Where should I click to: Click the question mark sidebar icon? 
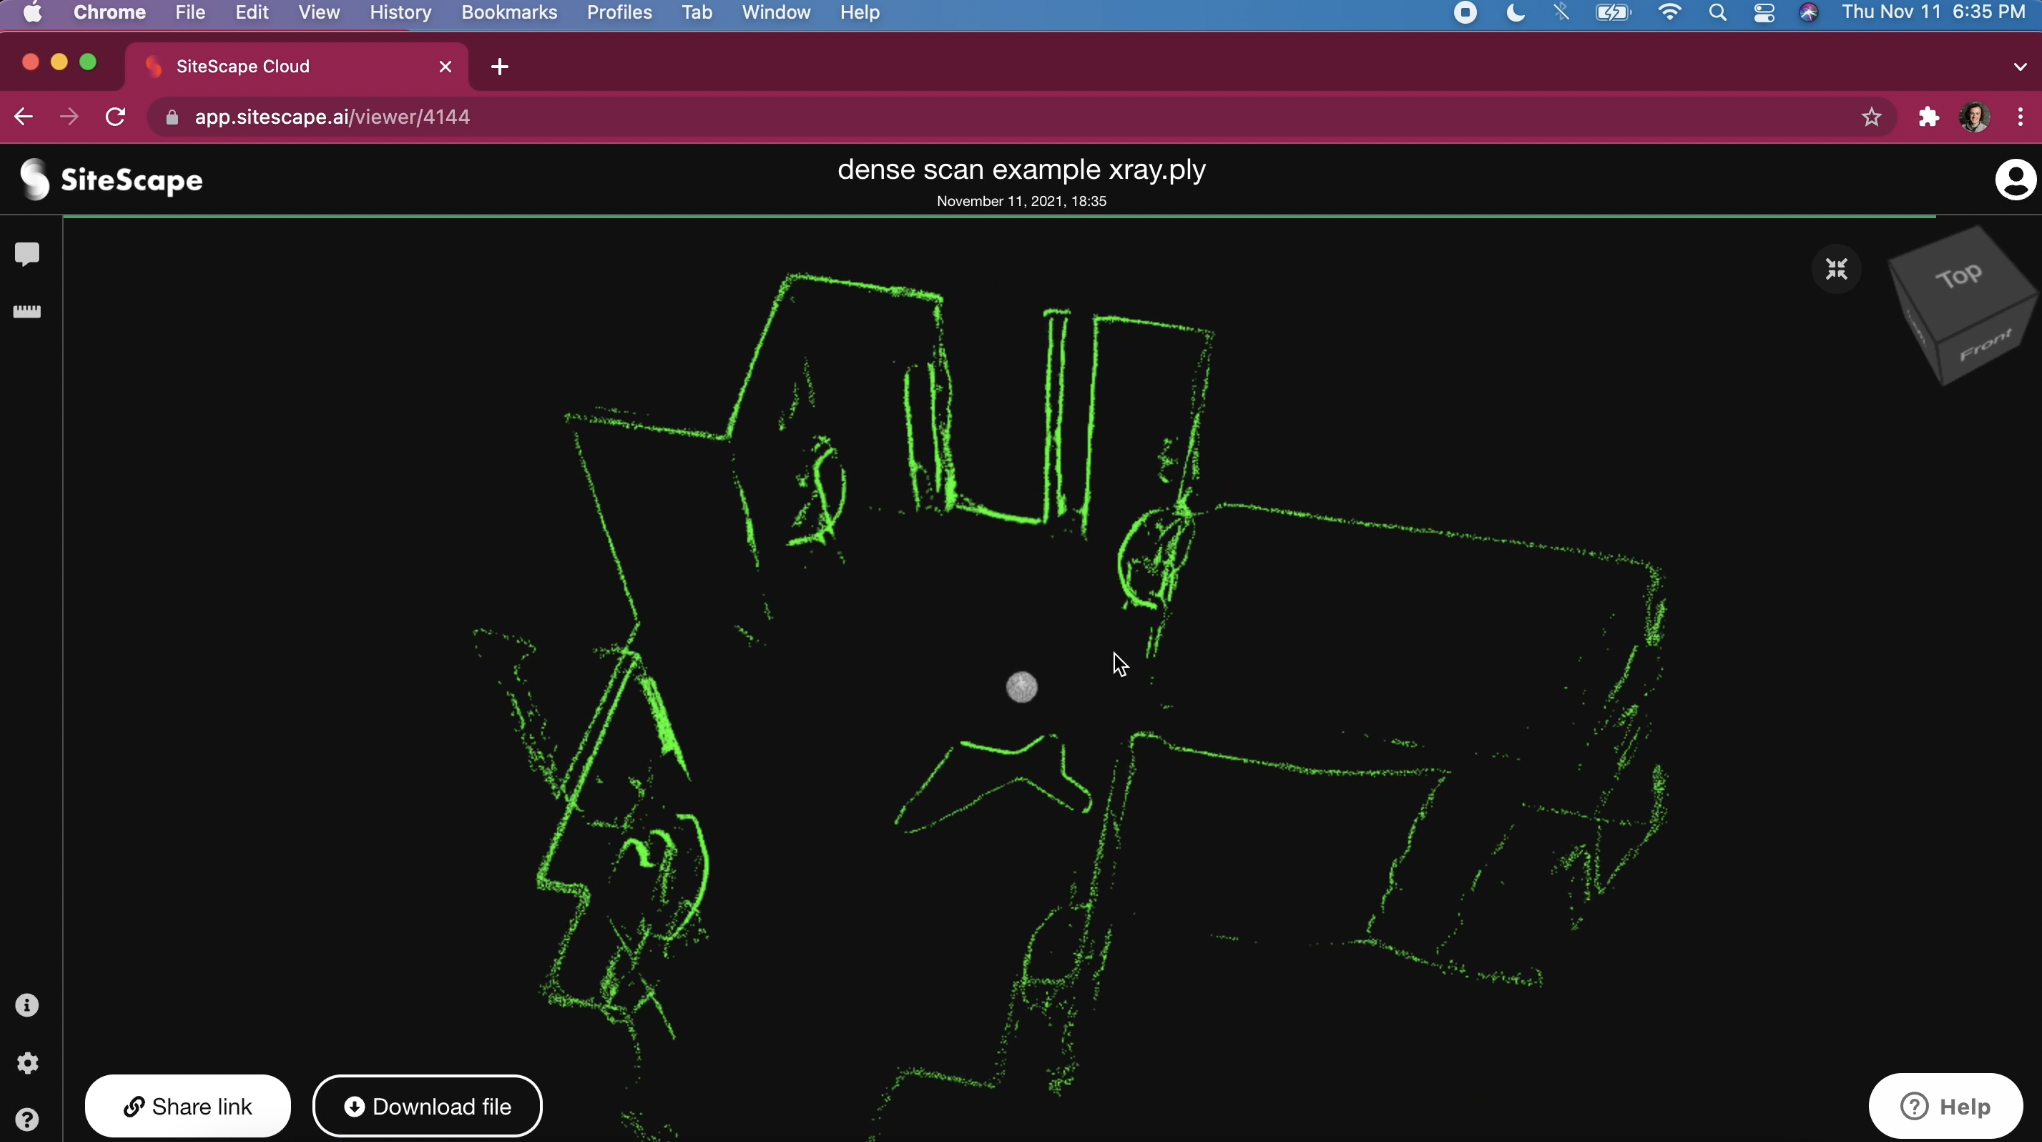[x=27, y=1120]
